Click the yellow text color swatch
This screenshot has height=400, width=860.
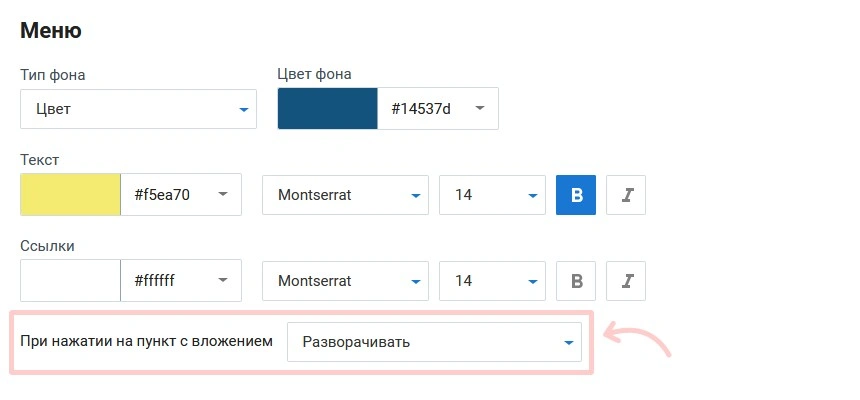(x=70, y=195)
